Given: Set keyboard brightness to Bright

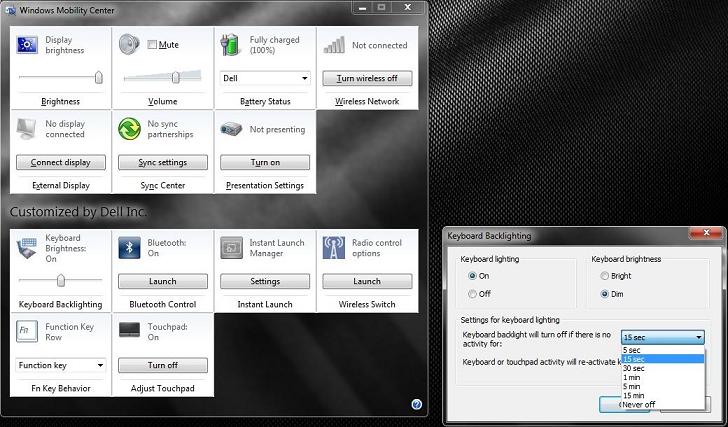Looking at the screenshot, I should [x=602, y=275].
